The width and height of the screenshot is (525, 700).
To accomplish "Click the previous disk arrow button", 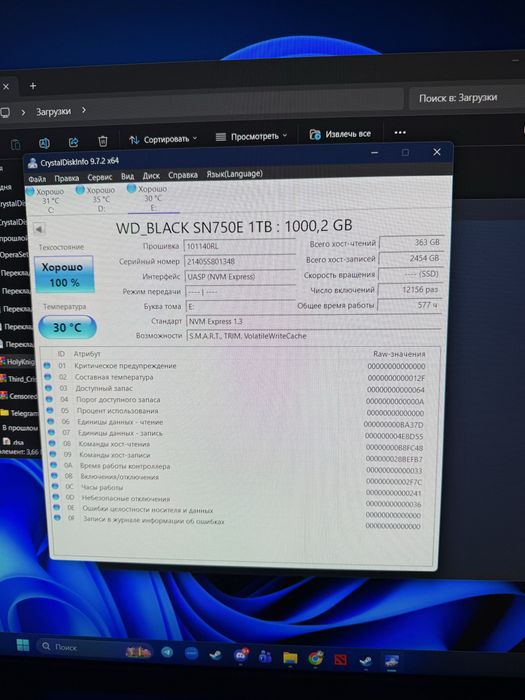I will [39, 229].
